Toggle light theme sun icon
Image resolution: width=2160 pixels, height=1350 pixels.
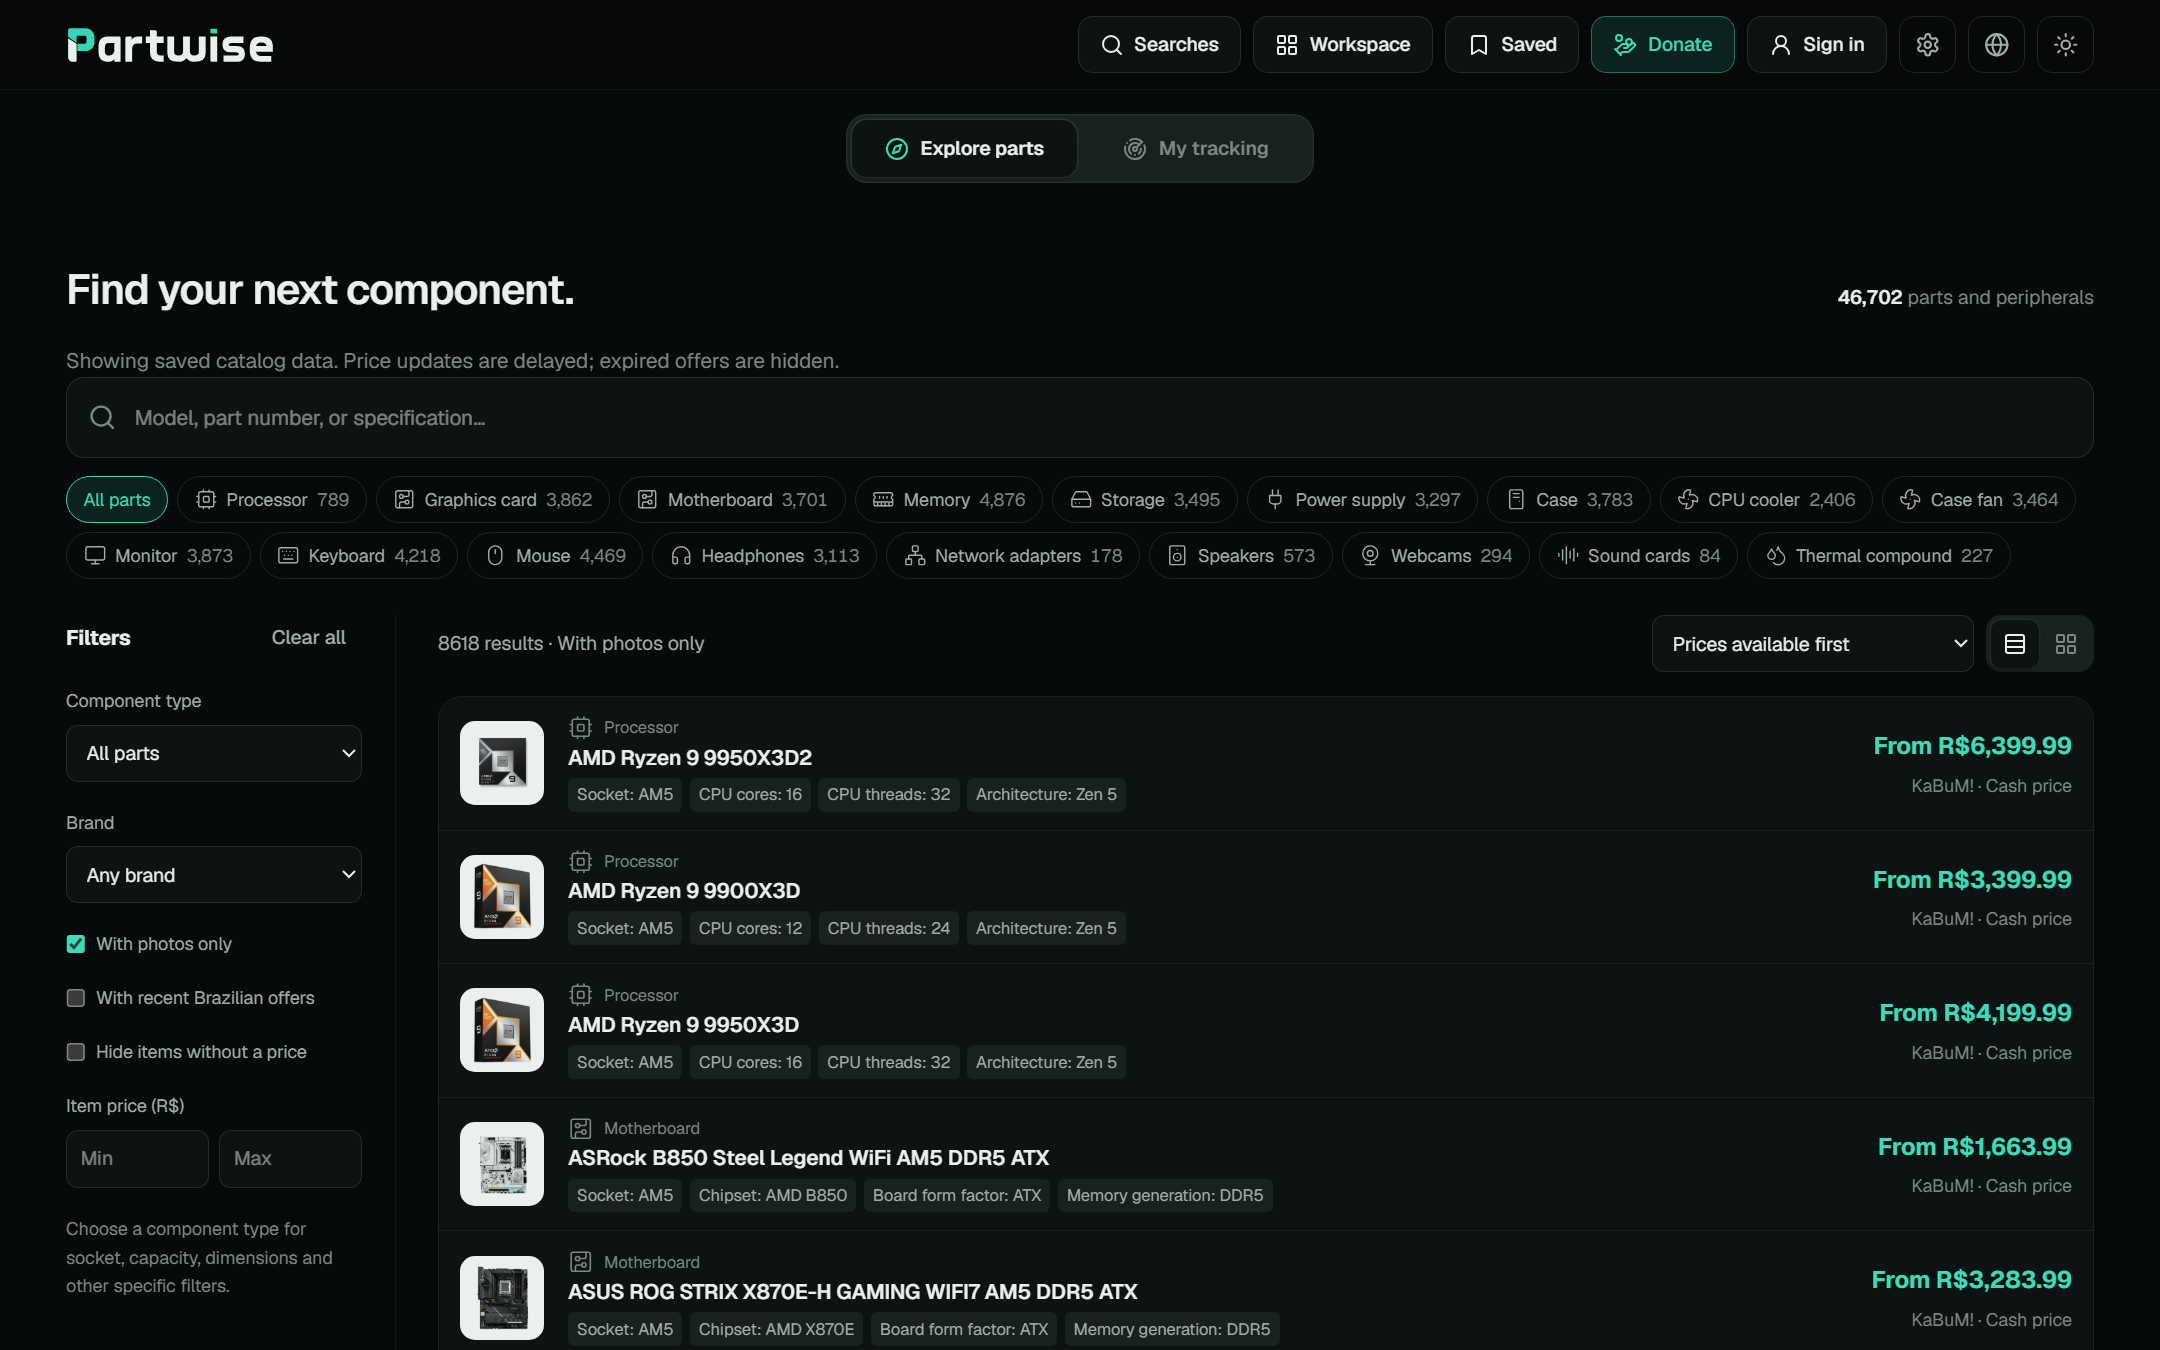(x=2065, y=45)
